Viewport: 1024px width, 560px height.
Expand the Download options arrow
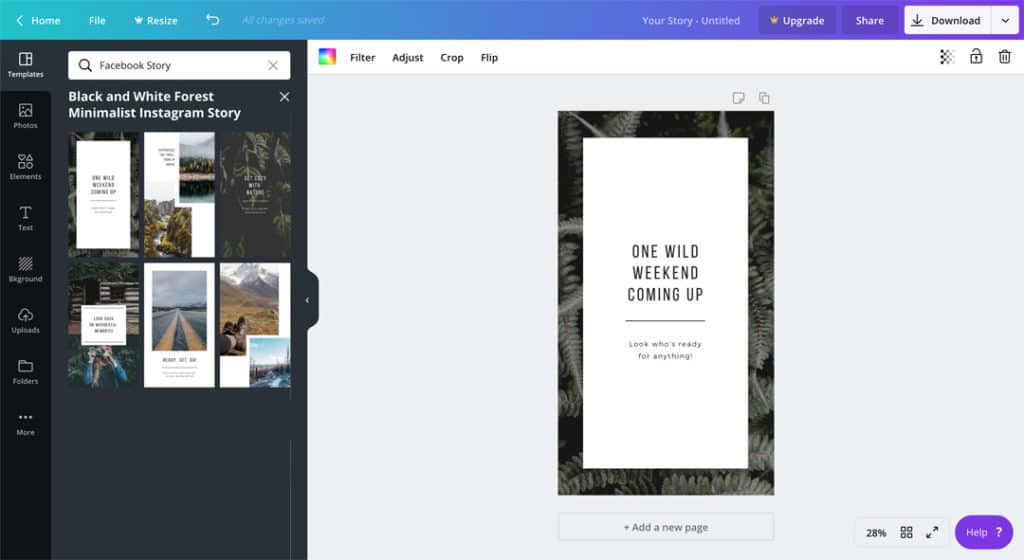[1005, 20]
